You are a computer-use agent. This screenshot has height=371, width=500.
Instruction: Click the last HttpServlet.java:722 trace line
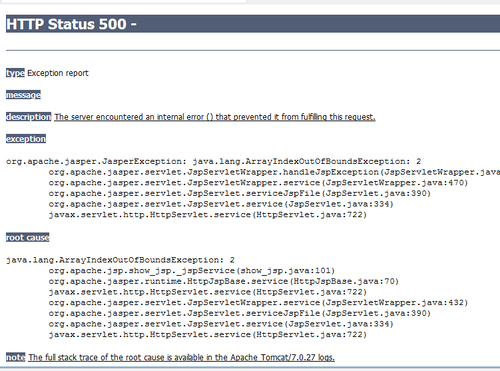(x=208, y=335)
